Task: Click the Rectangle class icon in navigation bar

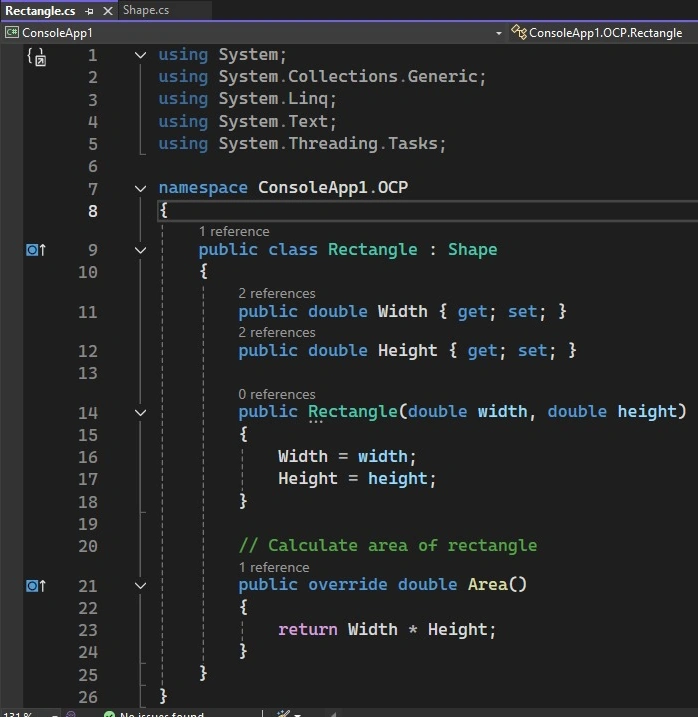Action: (519, 32)
